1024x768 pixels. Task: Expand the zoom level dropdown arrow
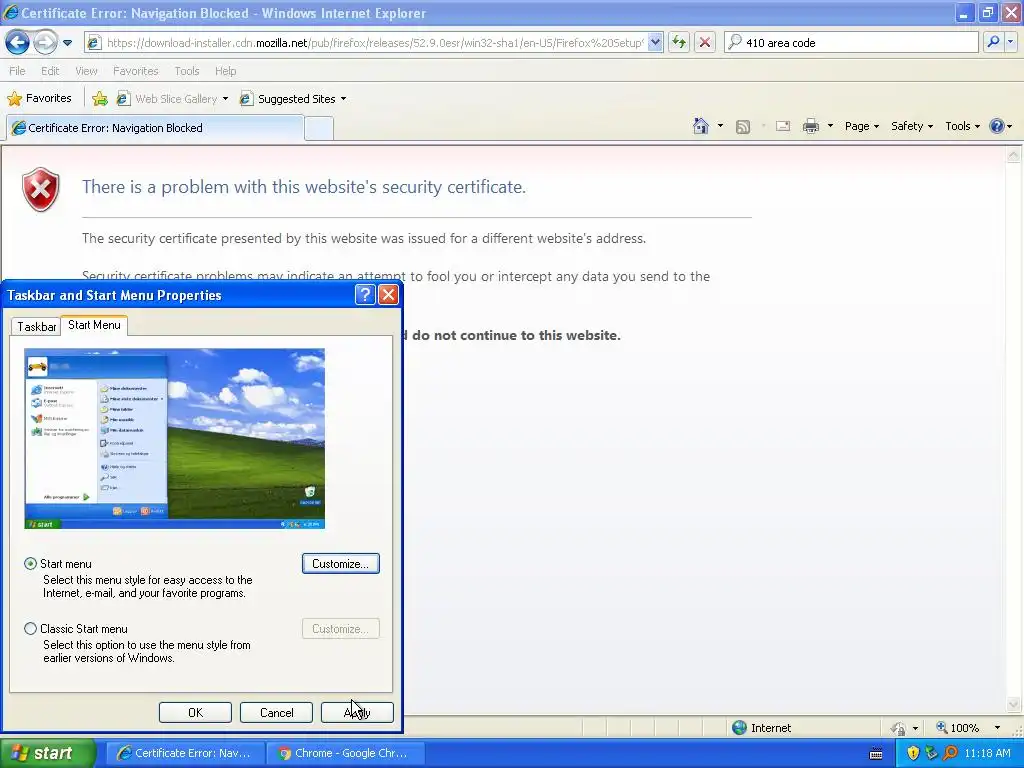tap(997, 728)
